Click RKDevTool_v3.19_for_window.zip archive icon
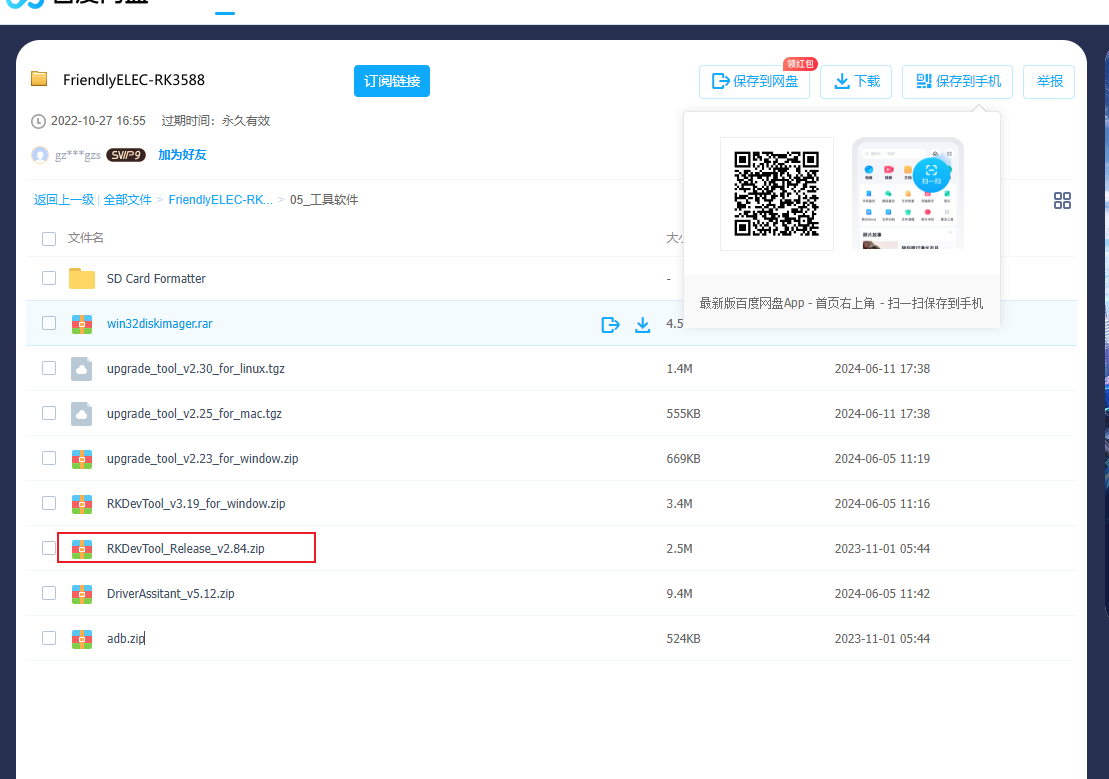Viewport: 1109px width, 779px height. pos(82,504)
